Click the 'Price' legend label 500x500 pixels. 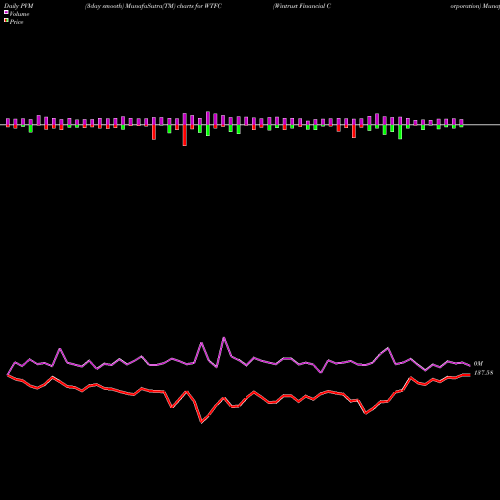click(16, 22)
